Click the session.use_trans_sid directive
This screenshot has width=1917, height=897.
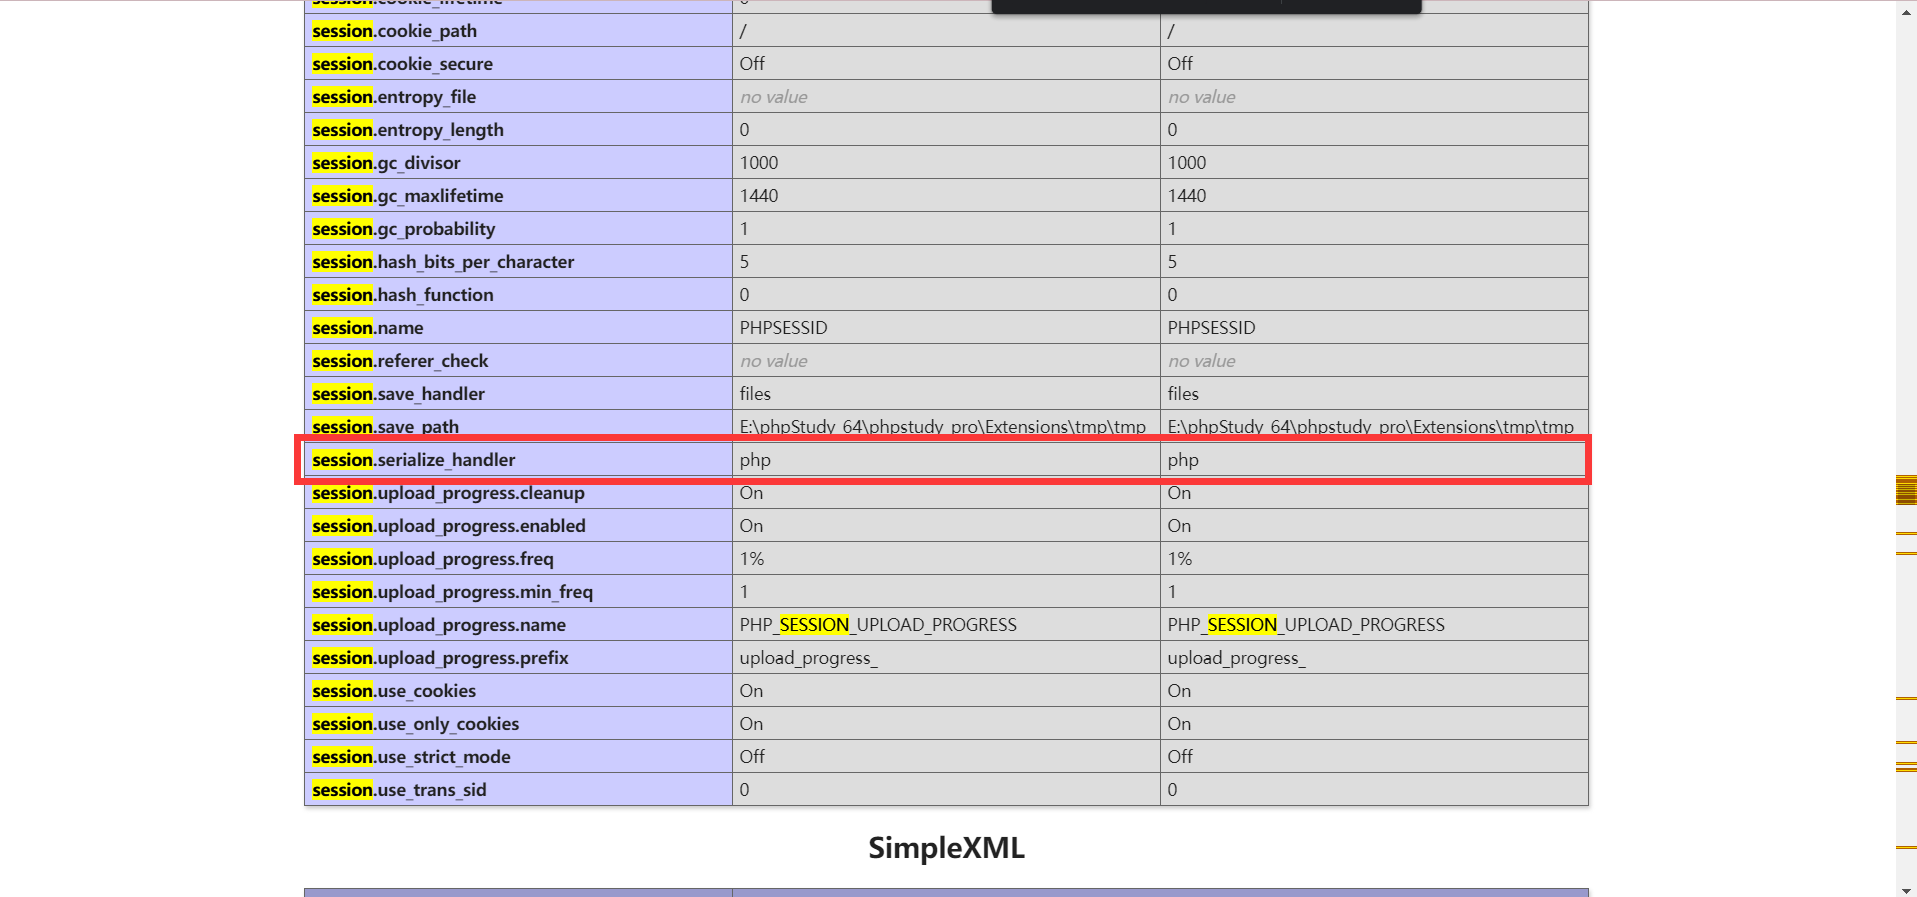(399, 790)
